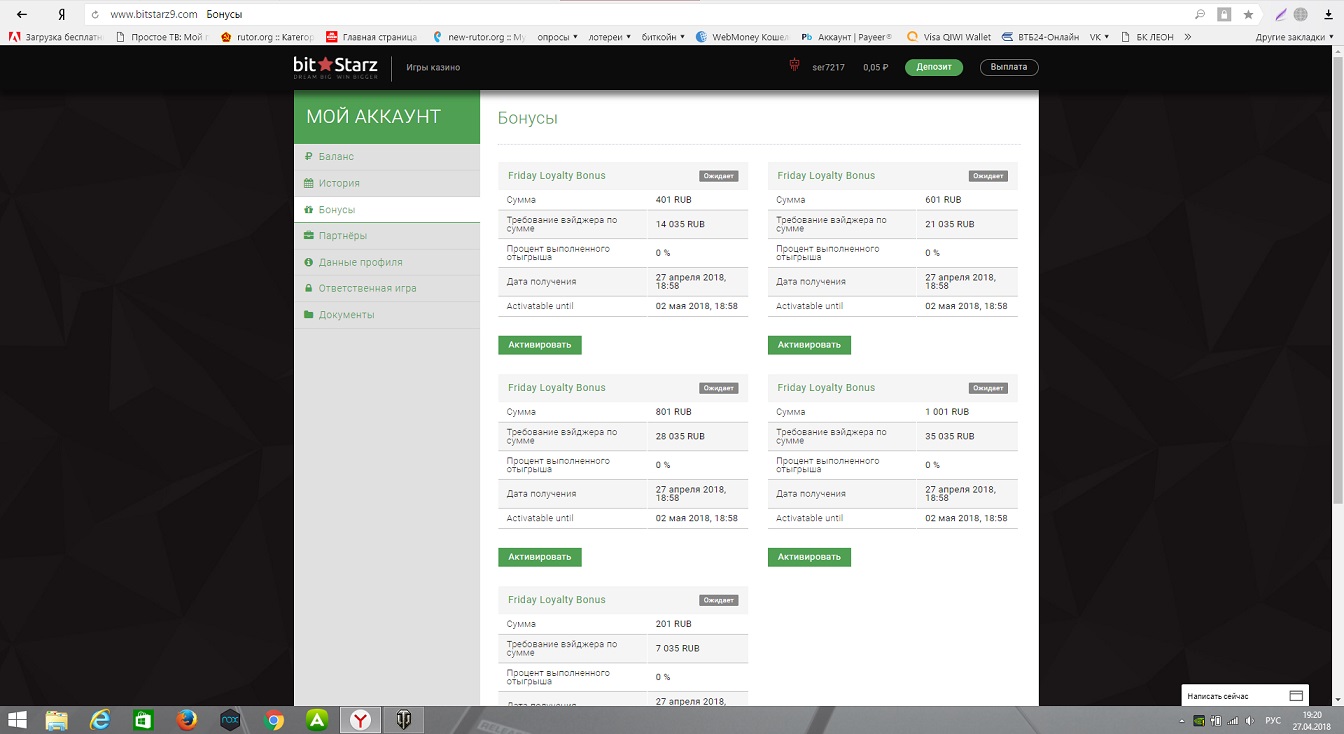1344x734 pixels.
Task: Click the Выплата button in the header
Action: (1008, 67)
